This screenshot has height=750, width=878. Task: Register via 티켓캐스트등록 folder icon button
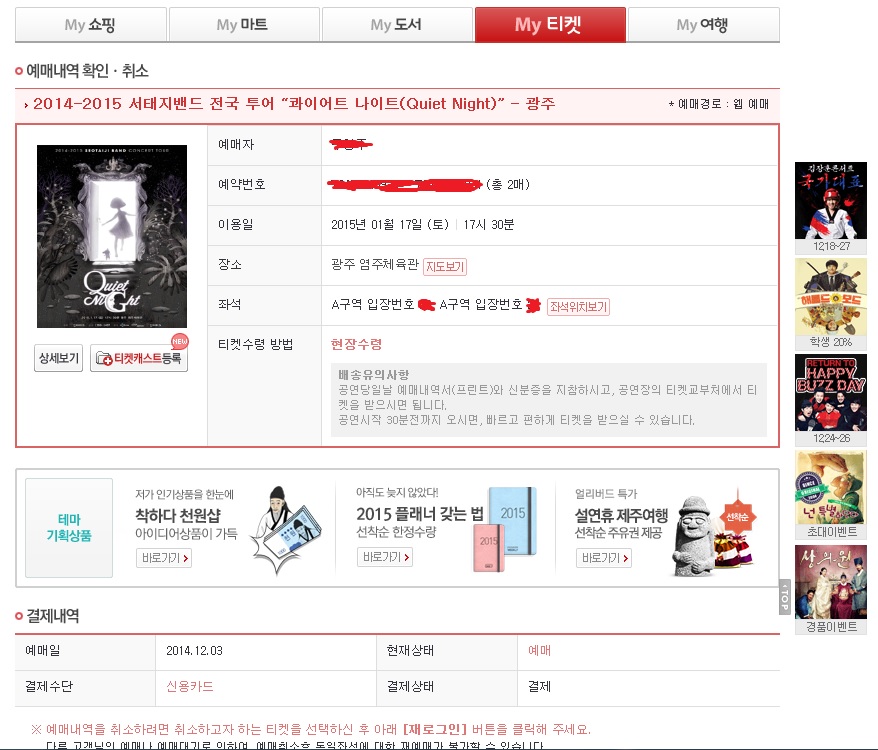pos(139,358)
